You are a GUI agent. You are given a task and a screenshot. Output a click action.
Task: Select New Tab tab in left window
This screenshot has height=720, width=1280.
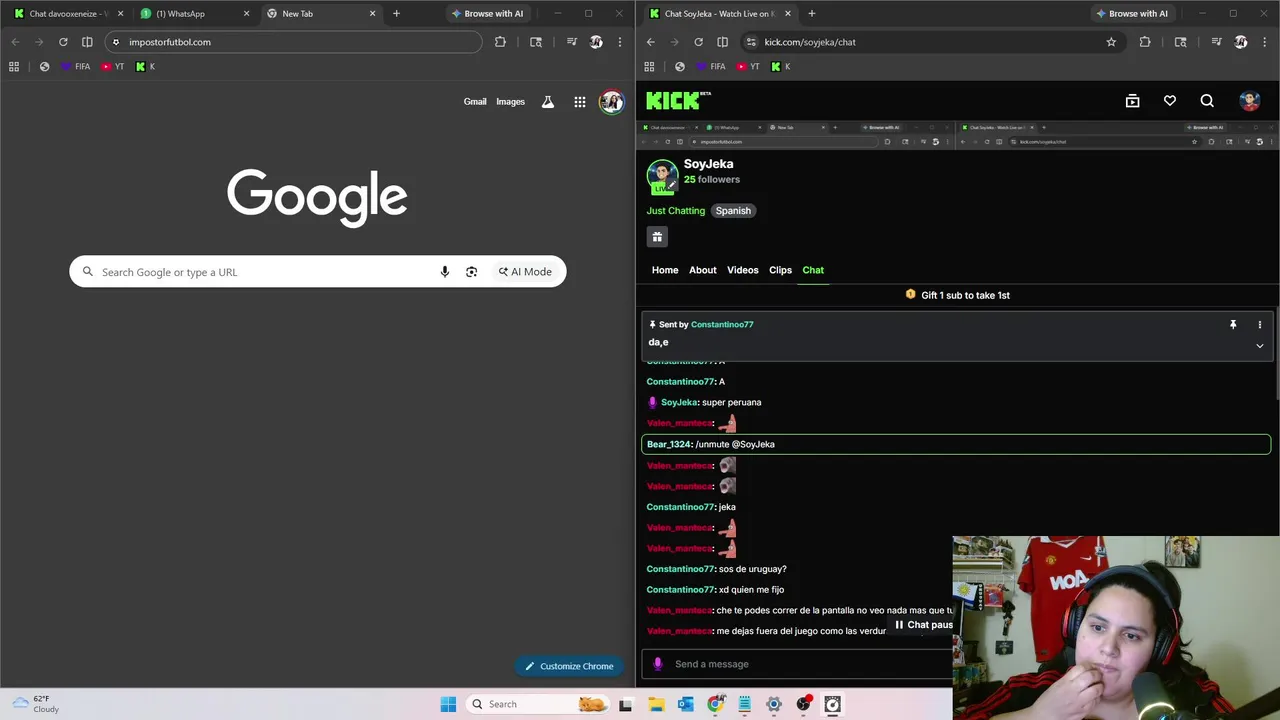tap(321, 14)
